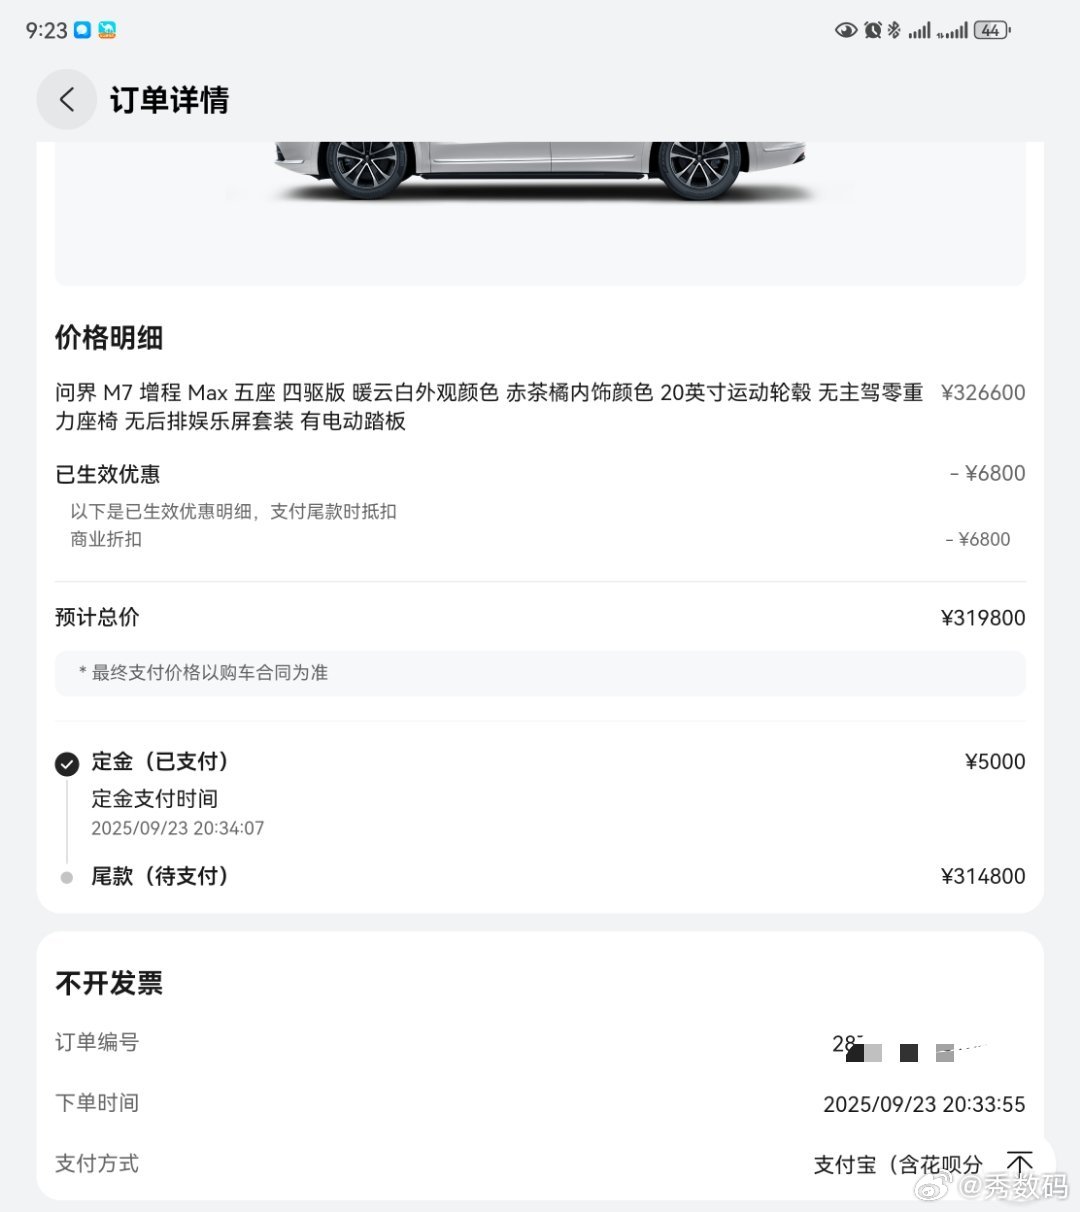The width and height of the screenshot is (1080, 1212).
Task: Tap the 支付方式 payment method value
Action: point(897,1164)
